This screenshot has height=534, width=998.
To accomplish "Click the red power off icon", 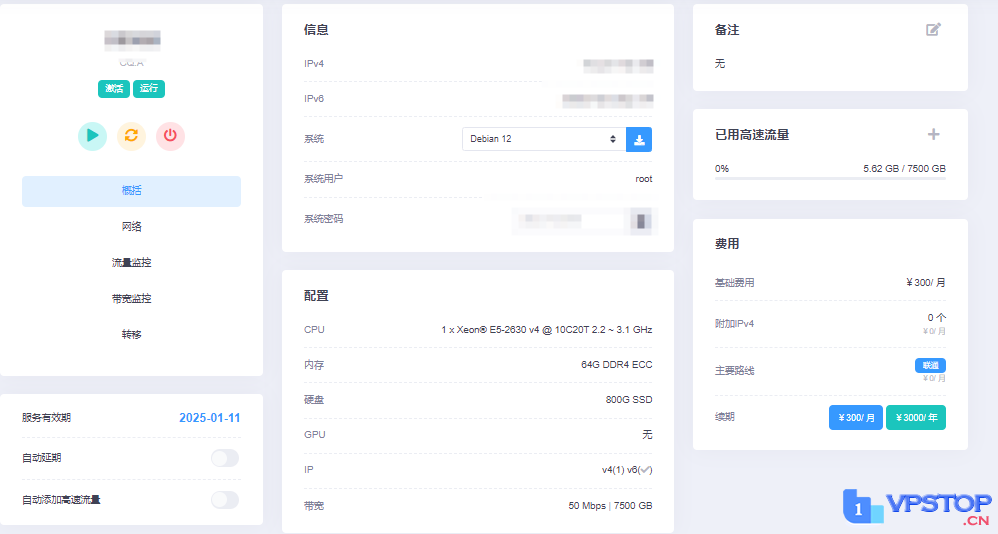I will 170,136.
